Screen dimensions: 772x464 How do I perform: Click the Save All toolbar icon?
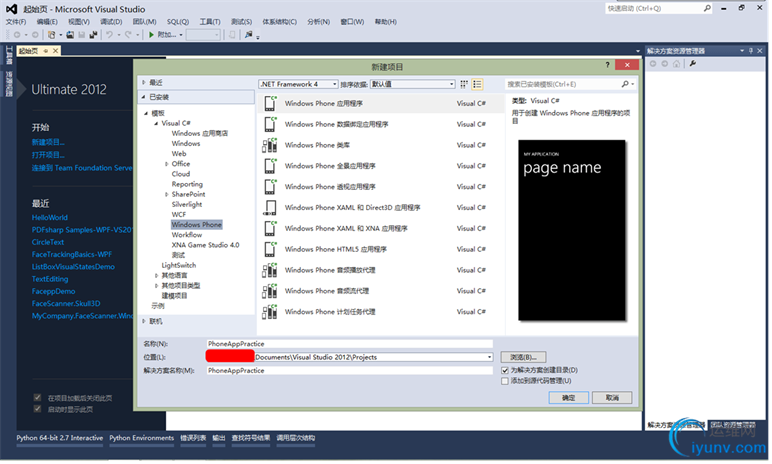tap(93, 35)
